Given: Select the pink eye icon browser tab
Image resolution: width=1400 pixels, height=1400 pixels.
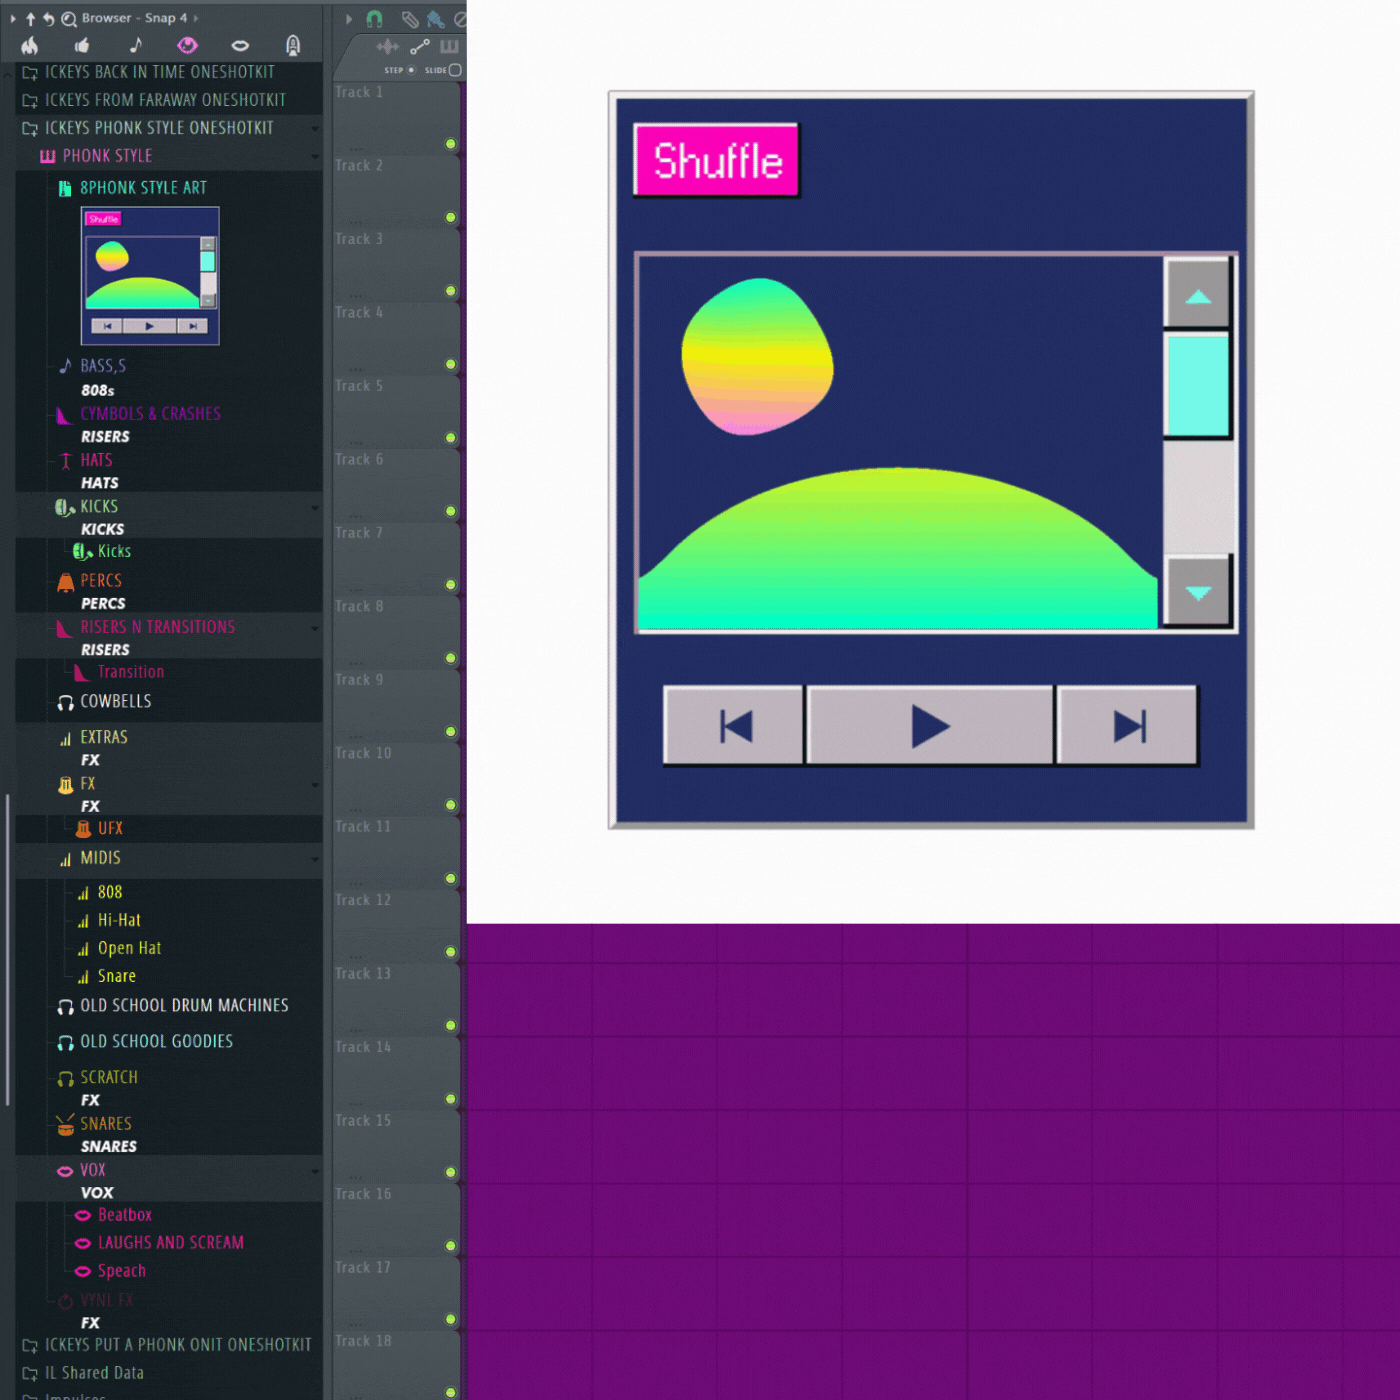Looking at the screenshot, I should click(187, 45).
